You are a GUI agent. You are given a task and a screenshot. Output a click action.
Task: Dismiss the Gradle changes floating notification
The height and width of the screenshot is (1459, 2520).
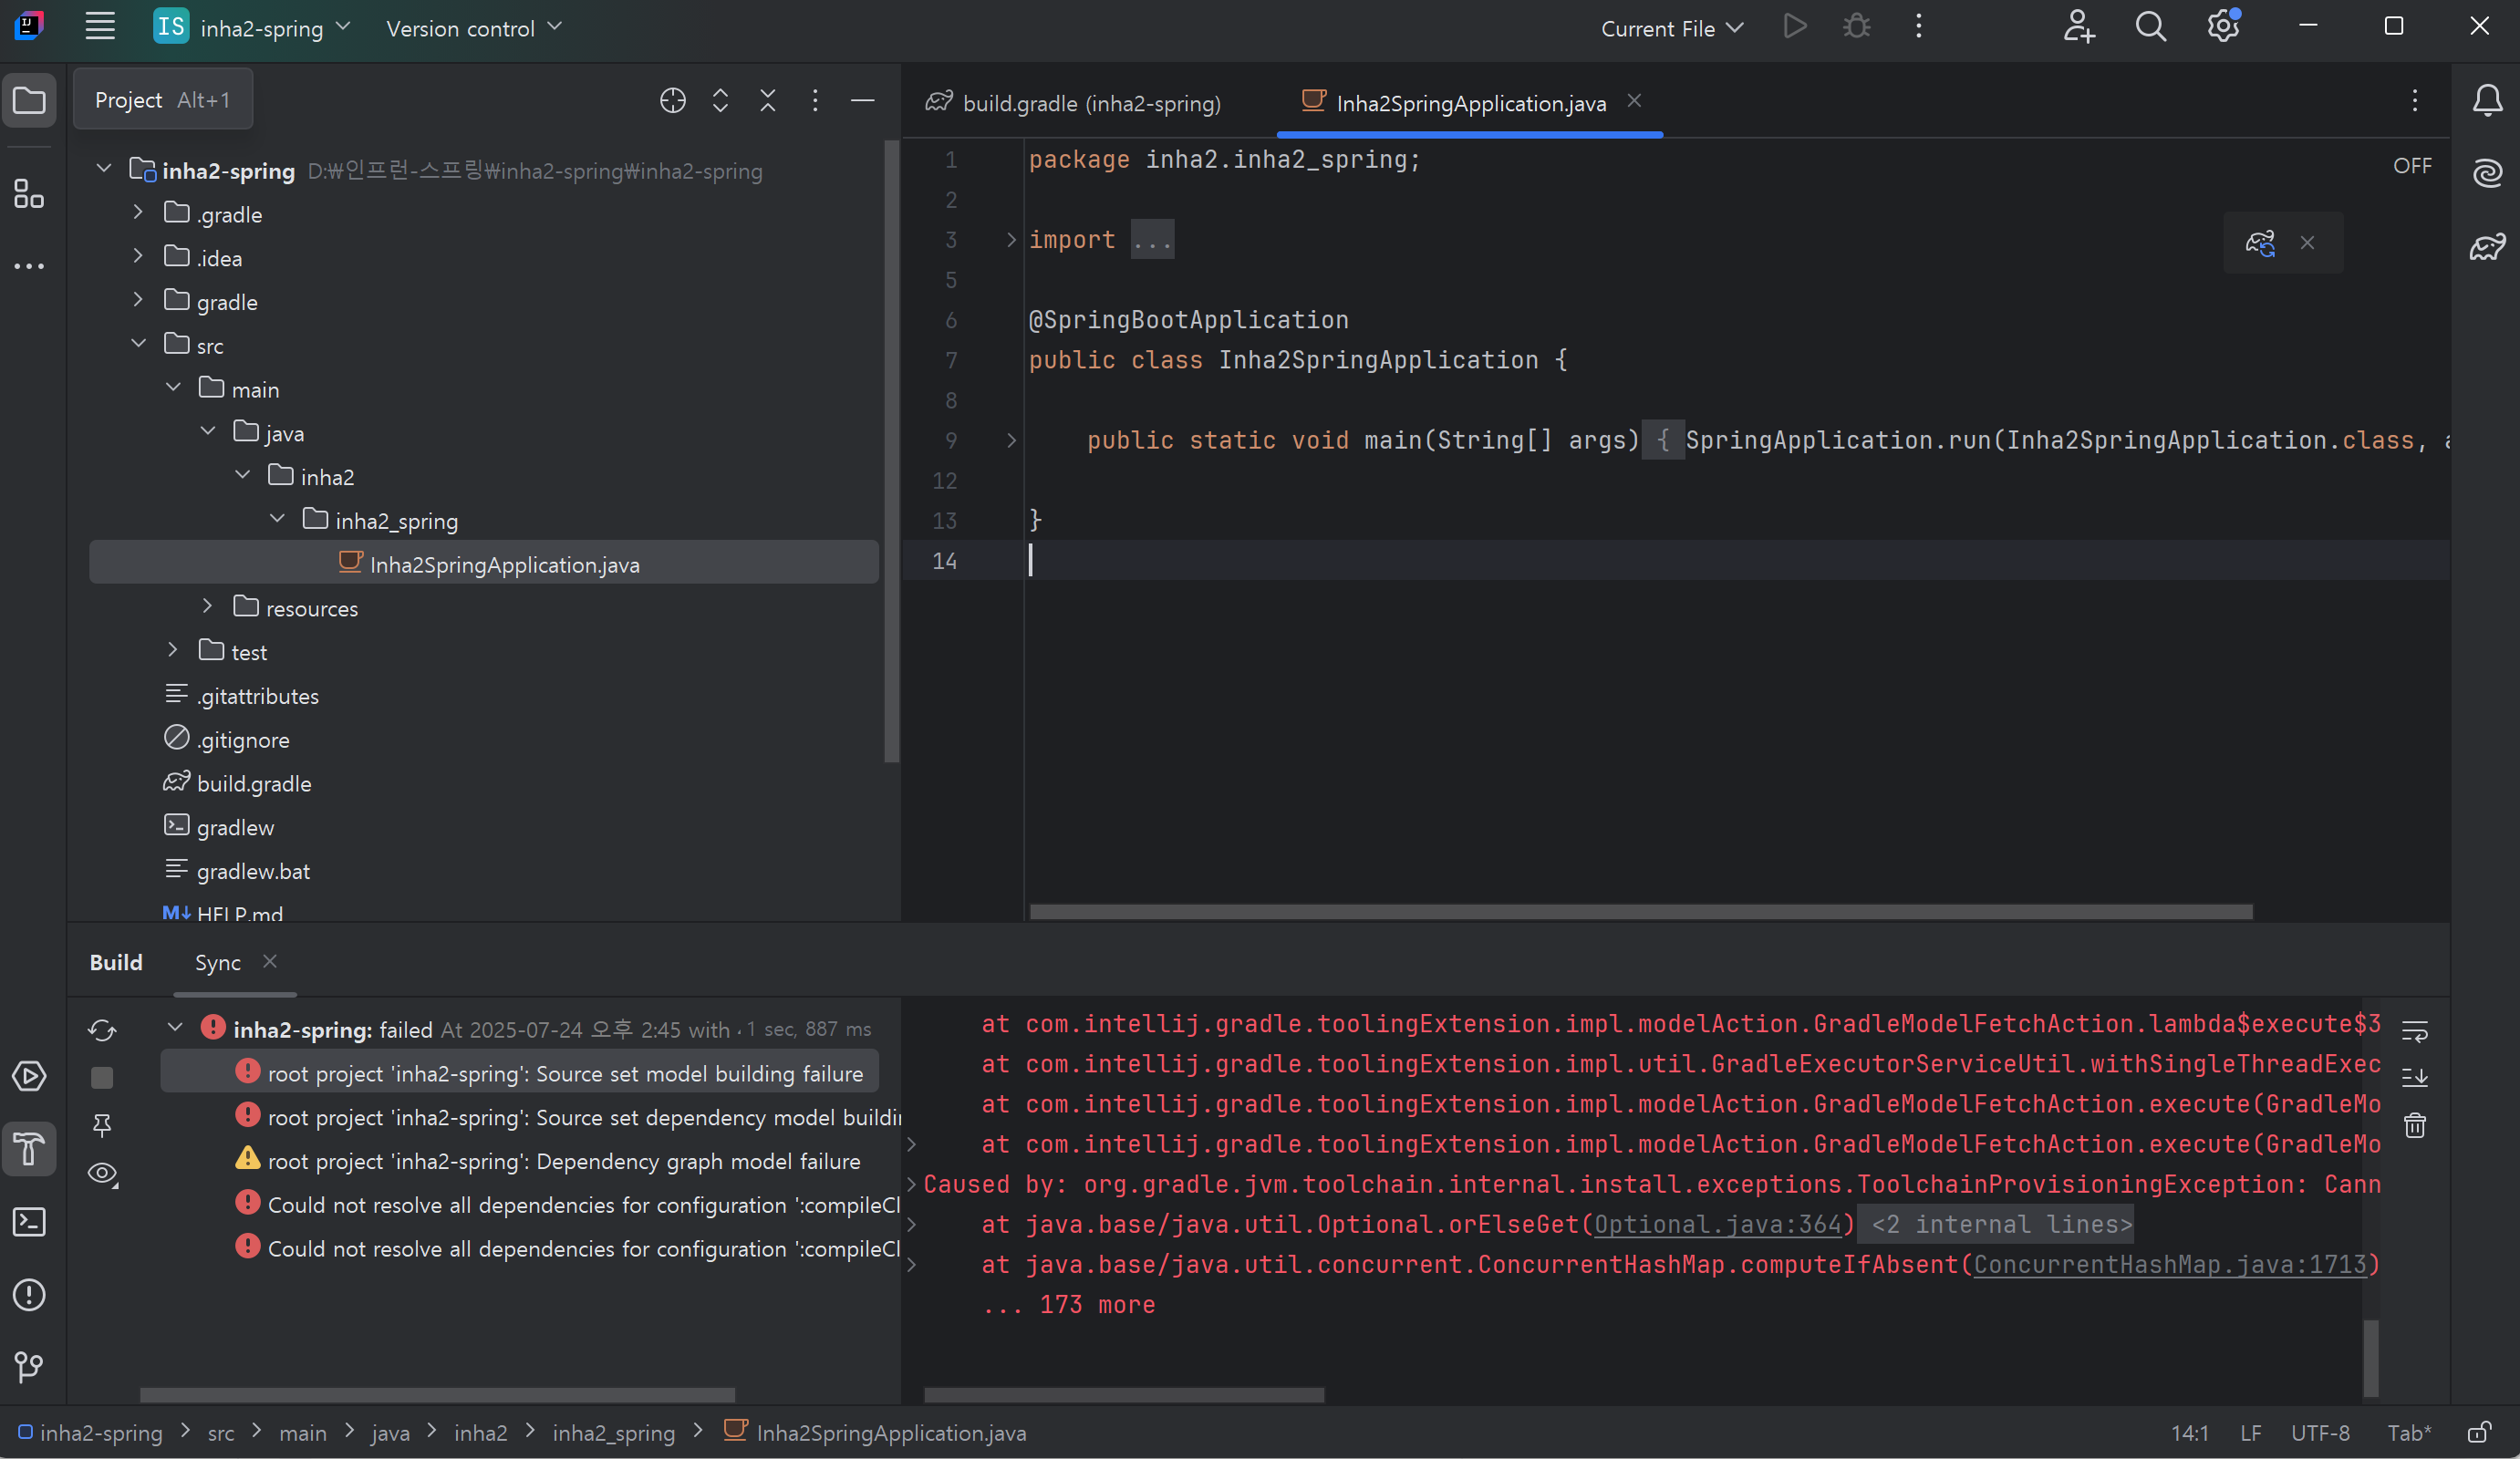pyautogui.click(x=2307, y=243)
